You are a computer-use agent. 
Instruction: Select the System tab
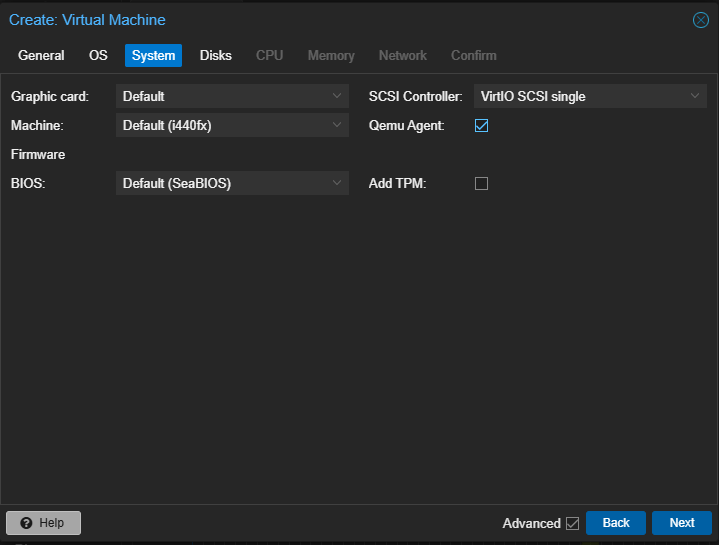(x=153, y=56)
